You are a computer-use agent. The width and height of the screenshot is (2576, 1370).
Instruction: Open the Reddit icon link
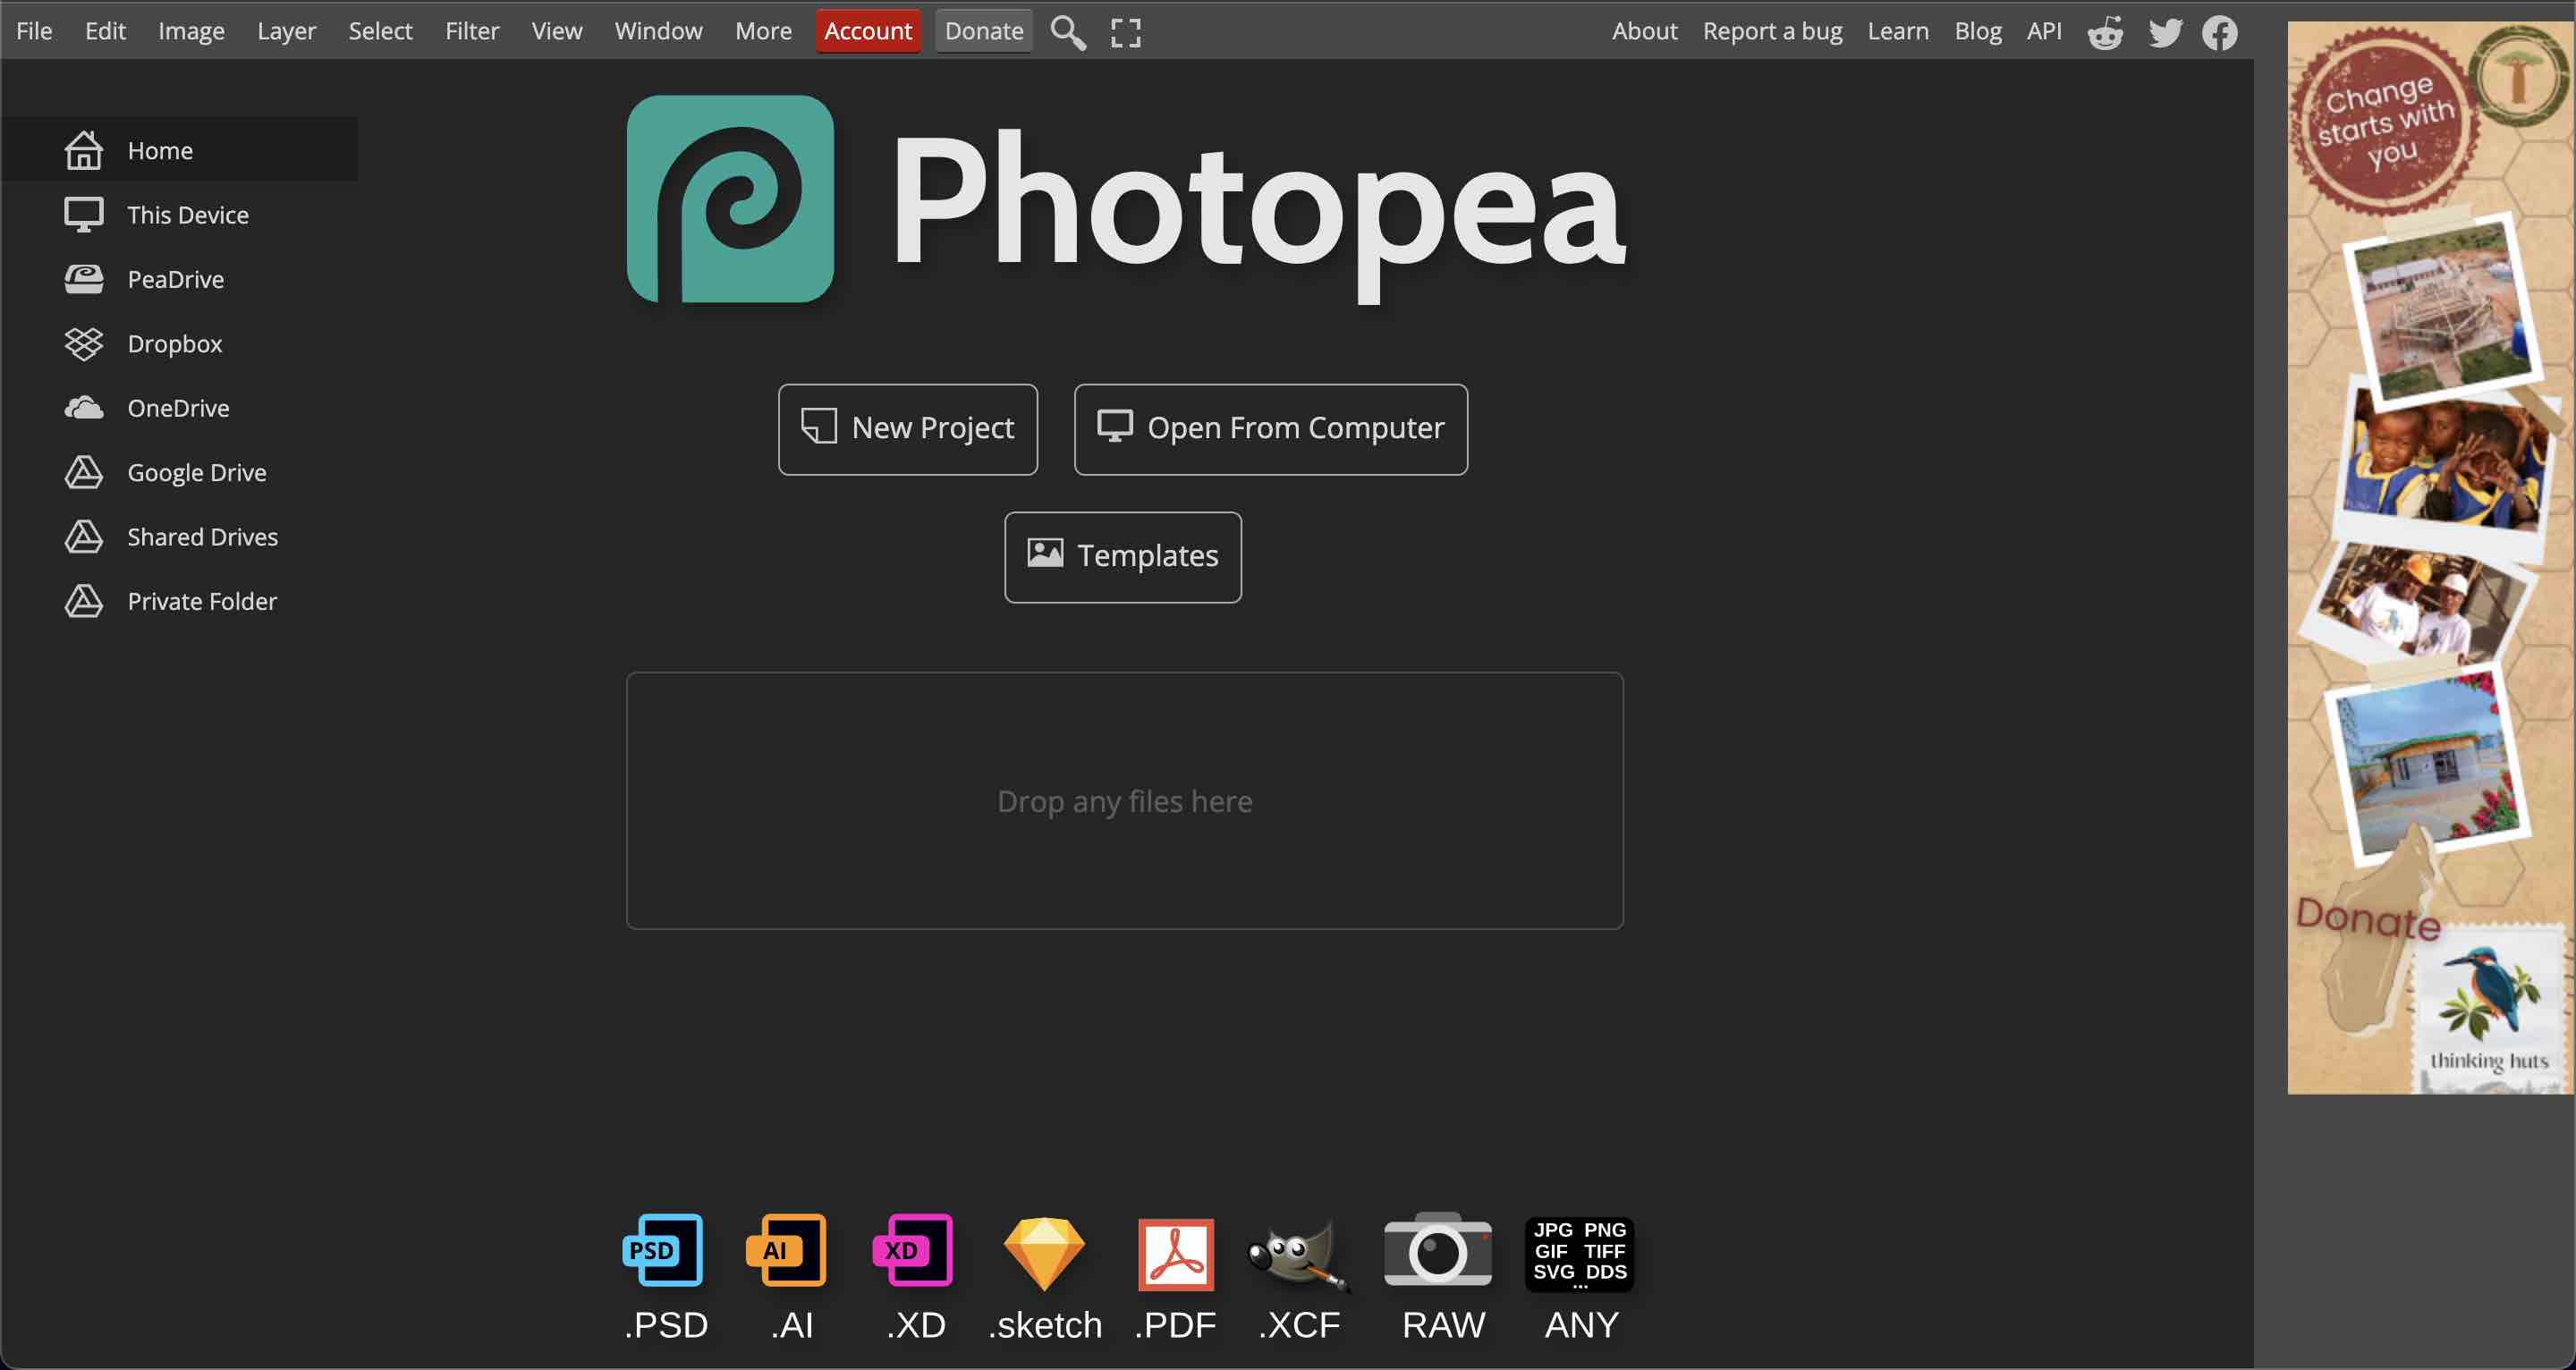point(2105,32)
